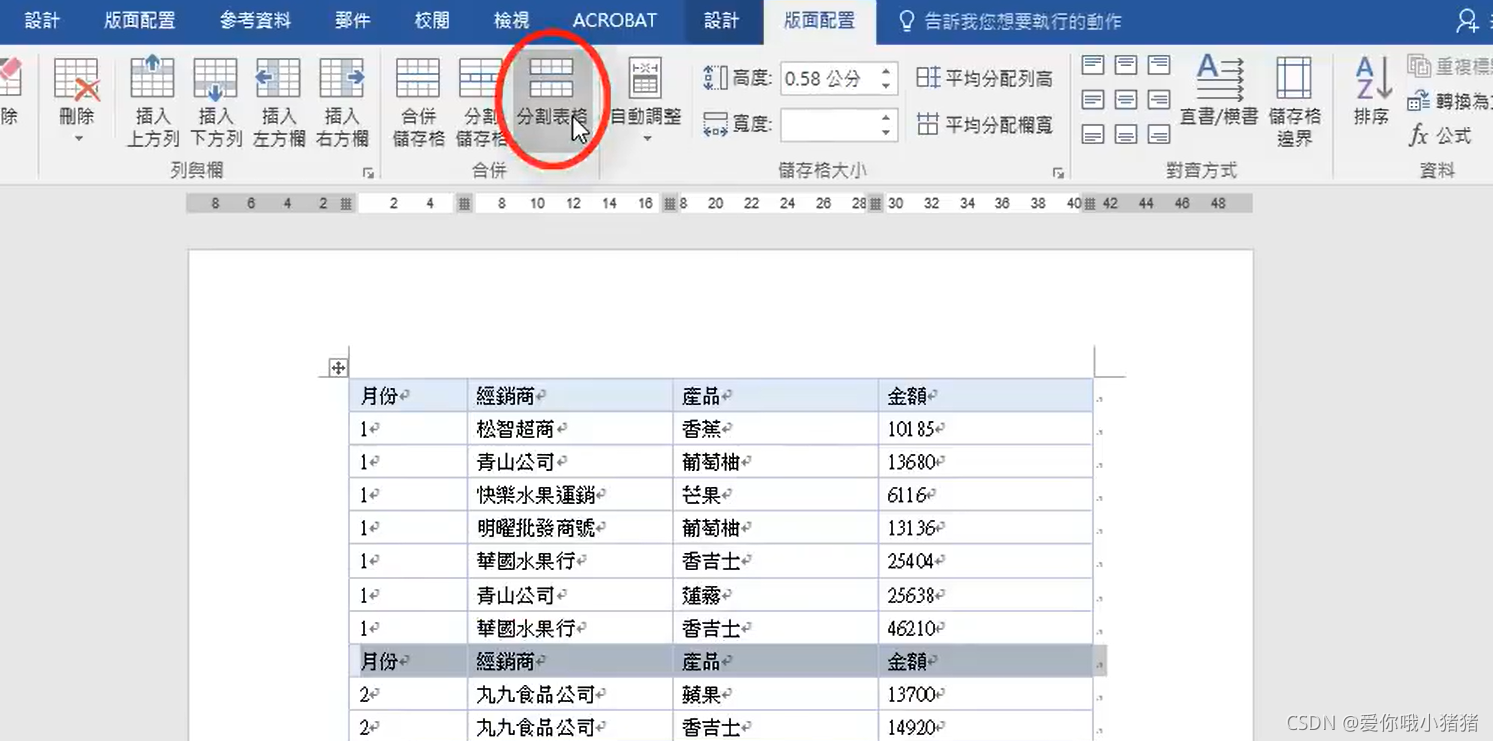Screen dimensions: 1493x741
Task: Click the cell containing 25638
Action: click(x=985, y=595)
